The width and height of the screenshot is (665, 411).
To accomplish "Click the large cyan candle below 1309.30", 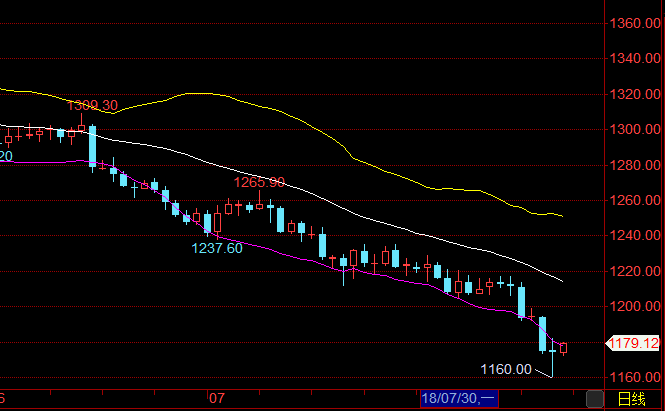I will [x=92, y=146].
